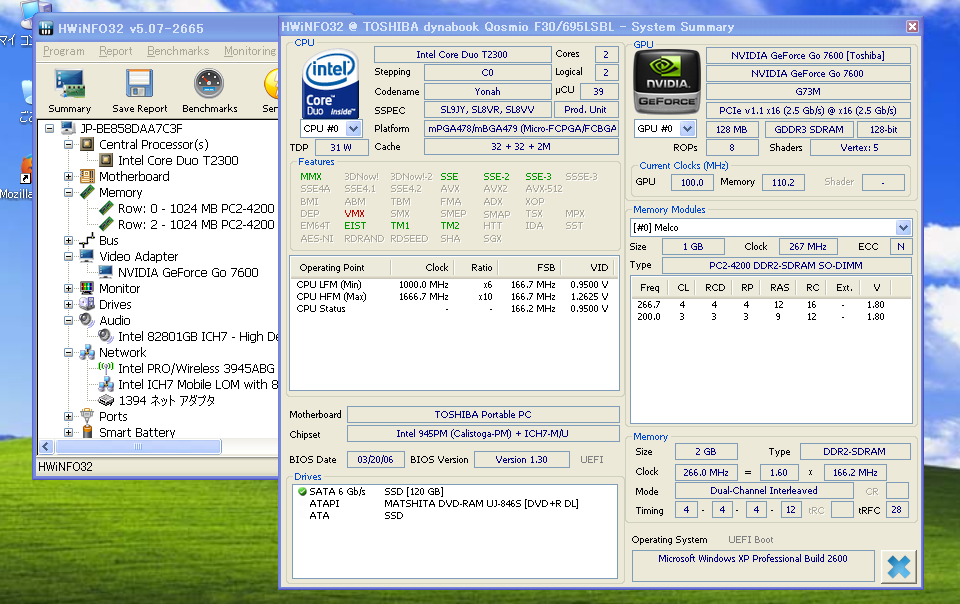Expand the Motherboard node
The height and width of the screenshot is (604, 960).
[x=69, y=176]
